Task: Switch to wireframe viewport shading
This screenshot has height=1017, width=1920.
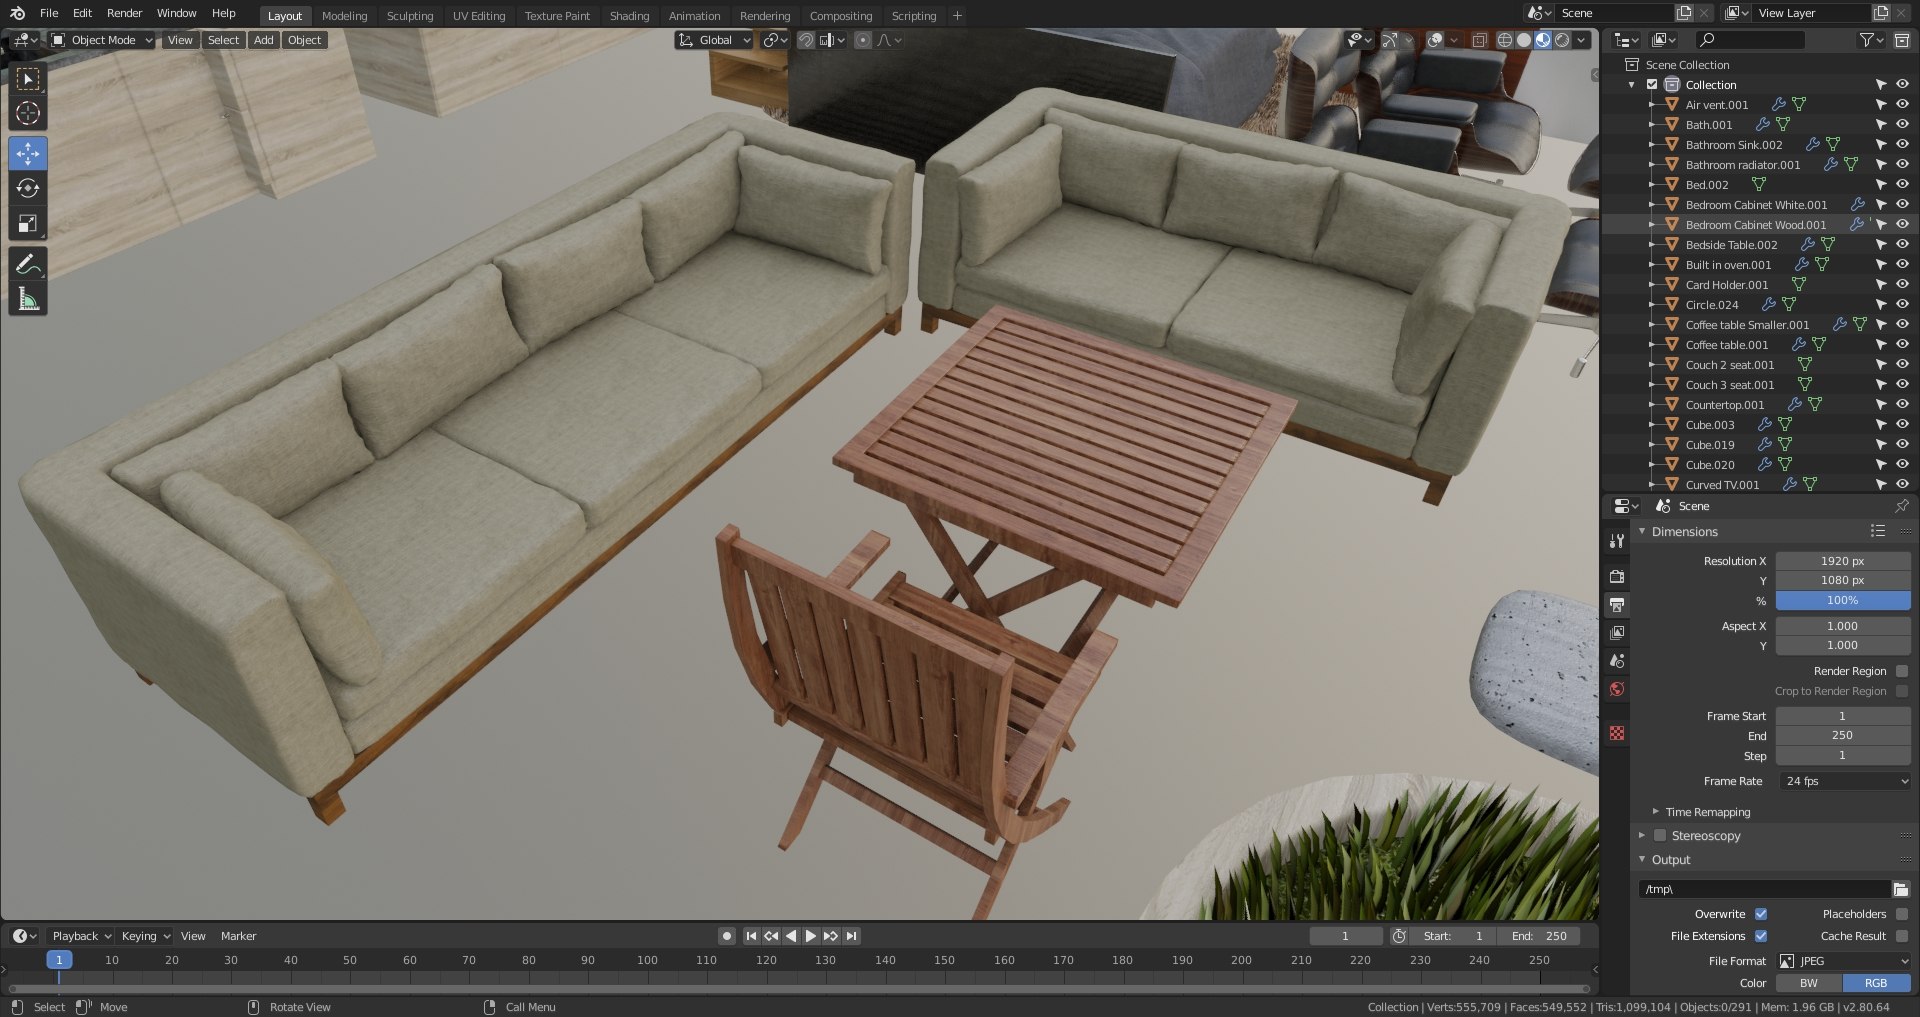Action: point(1504,40)
